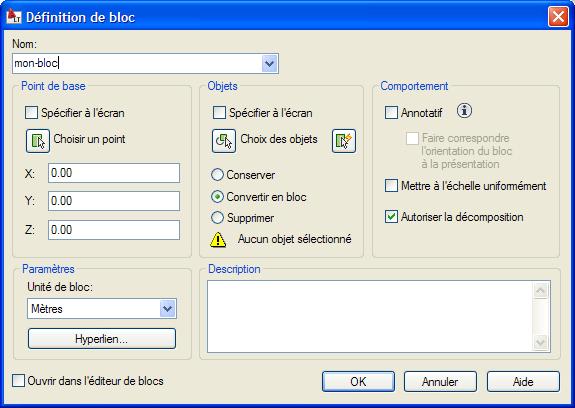Click the Annuler button

point(440,381)
